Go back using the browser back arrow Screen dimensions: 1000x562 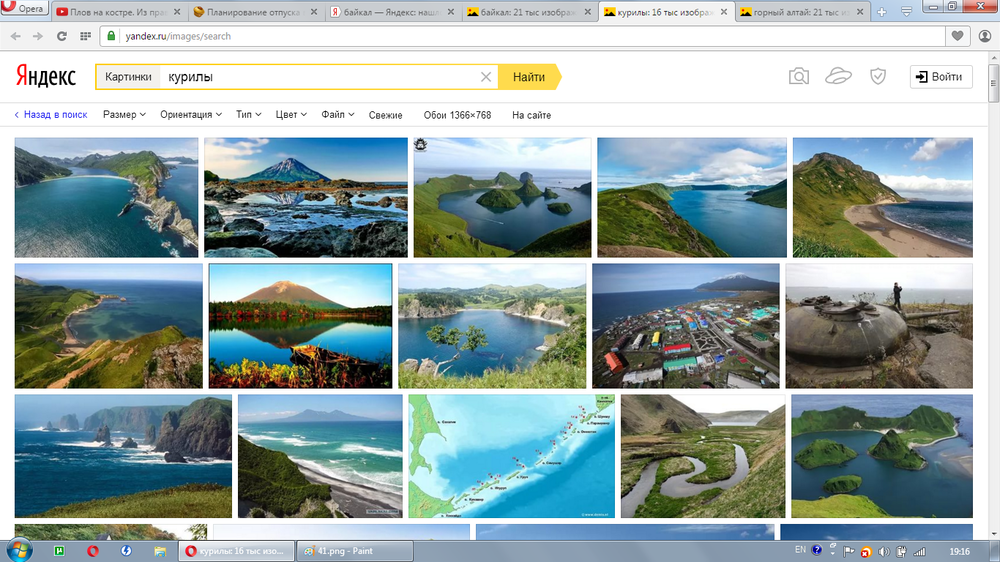tap(15, 36)
